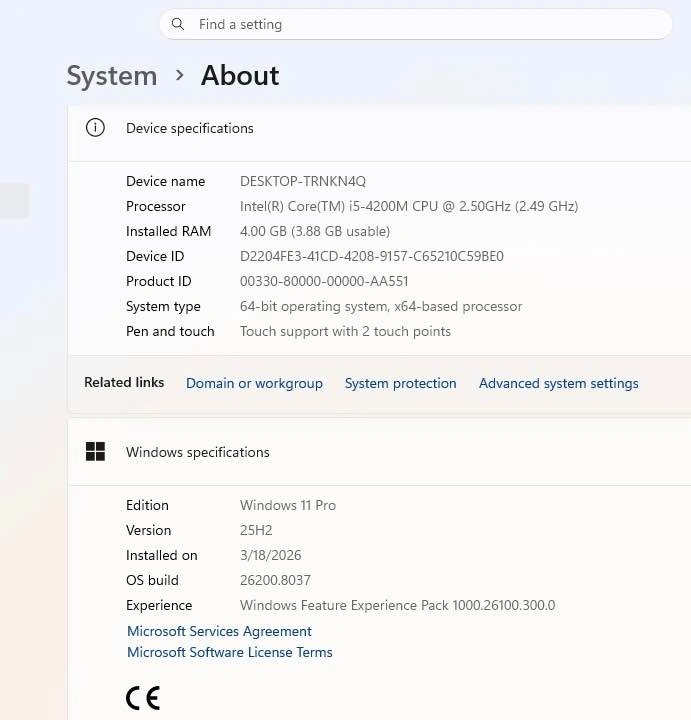Open Microsoft Services Agreement link

tap(219, 631)
